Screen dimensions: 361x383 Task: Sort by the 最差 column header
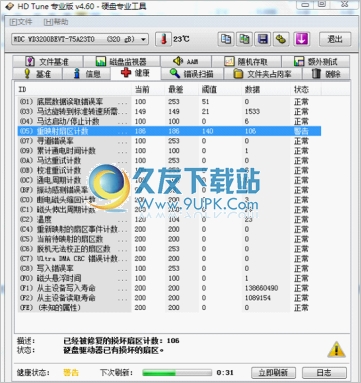[x=182, y=89]
